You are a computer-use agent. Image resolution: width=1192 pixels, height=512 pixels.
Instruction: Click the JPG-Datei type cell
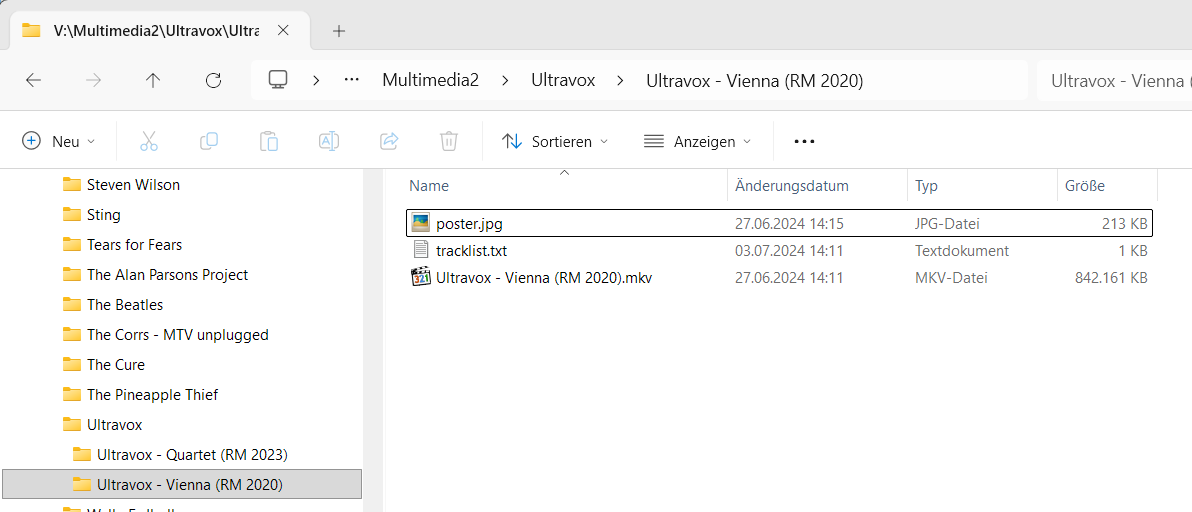(x=947, y=224)
